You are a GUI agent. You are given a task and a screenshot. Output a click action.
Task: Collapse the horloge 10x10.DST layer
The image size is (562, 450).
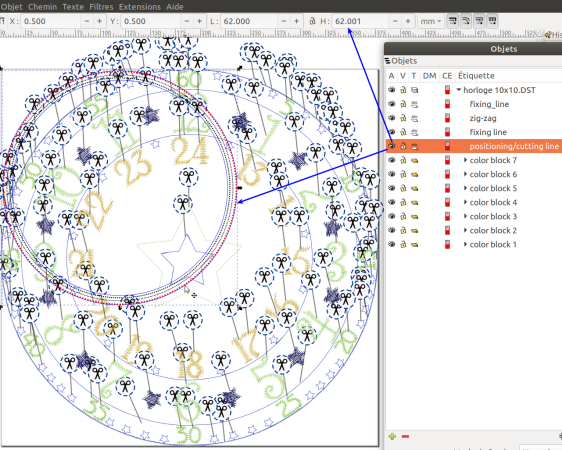pyautogui.click(x=459, y=90)
